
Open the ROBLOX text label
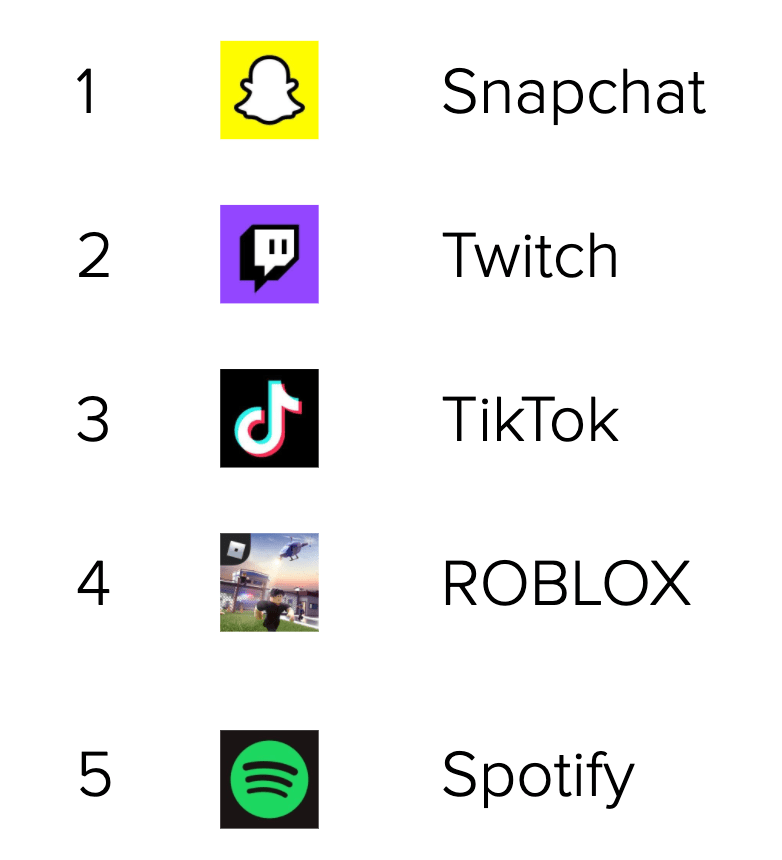click(566, 583)
